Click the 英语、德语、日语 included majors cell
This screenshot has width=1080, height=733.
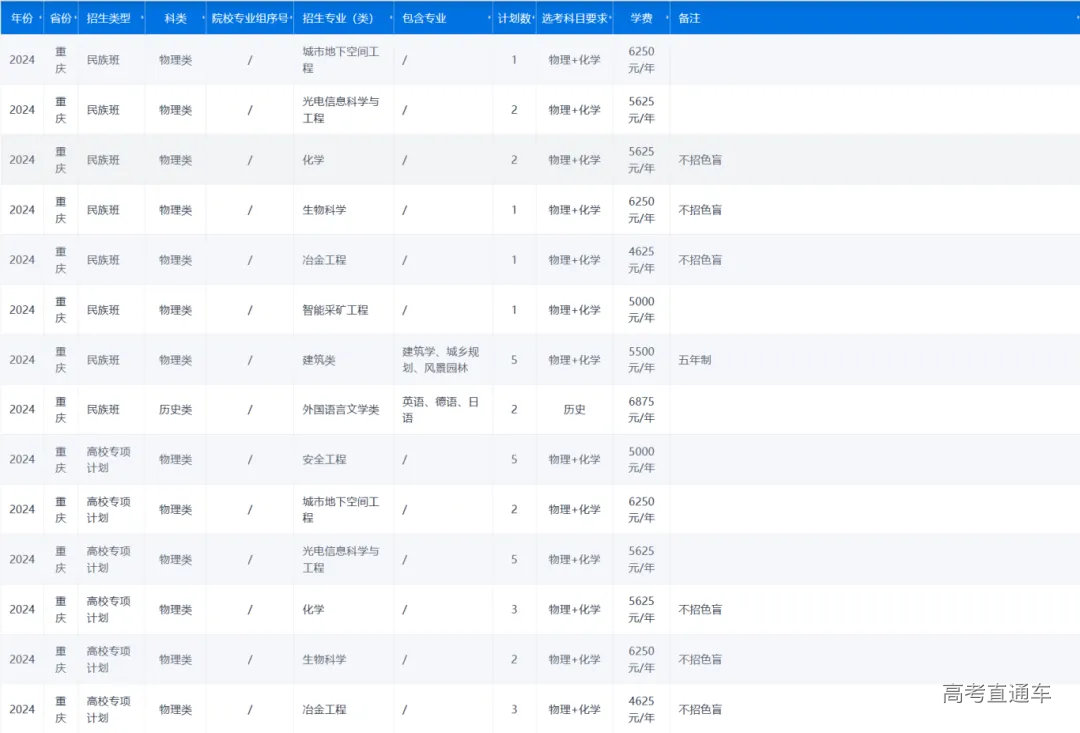440,409
